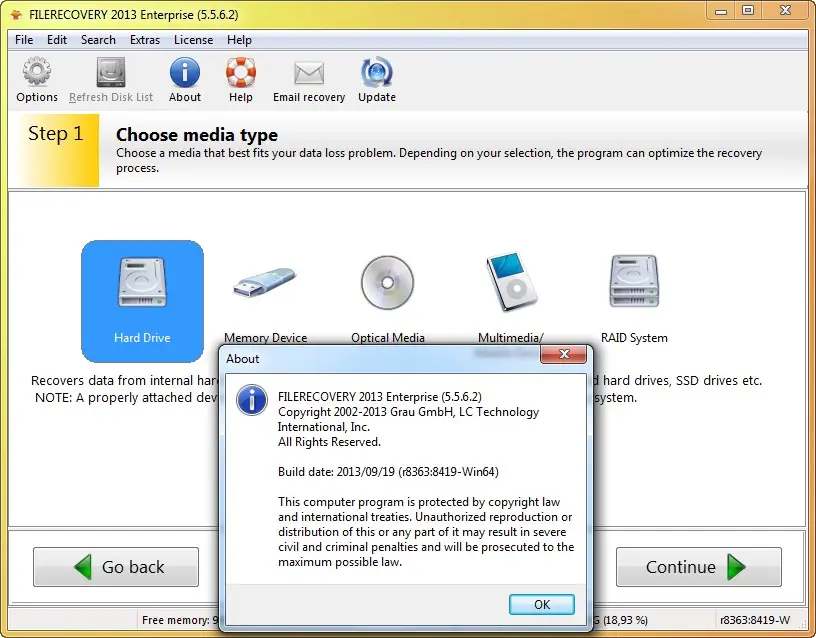Open Email recovery envelope icon
816x638 pixels.
point(309,72)
